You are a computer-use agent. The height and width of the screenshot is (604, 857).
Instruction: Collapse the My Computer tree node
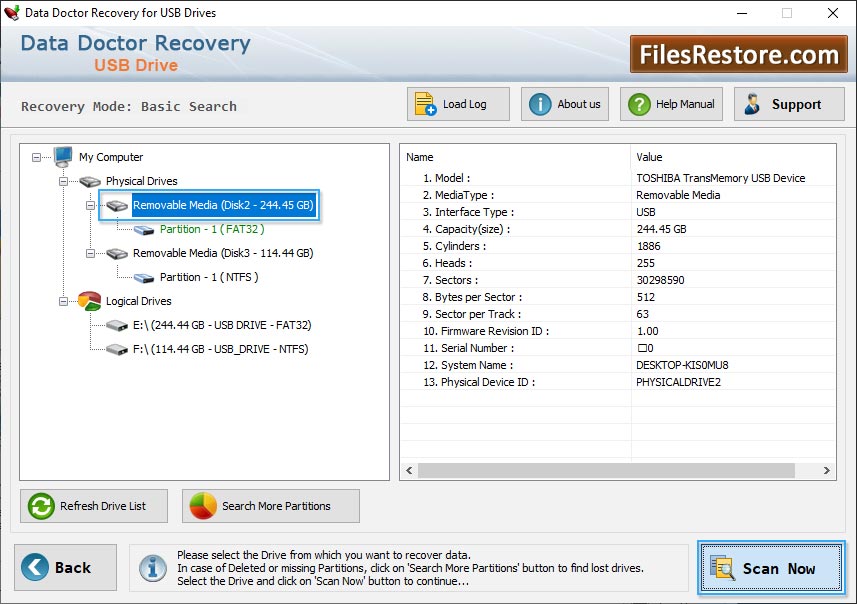[37, 157]
